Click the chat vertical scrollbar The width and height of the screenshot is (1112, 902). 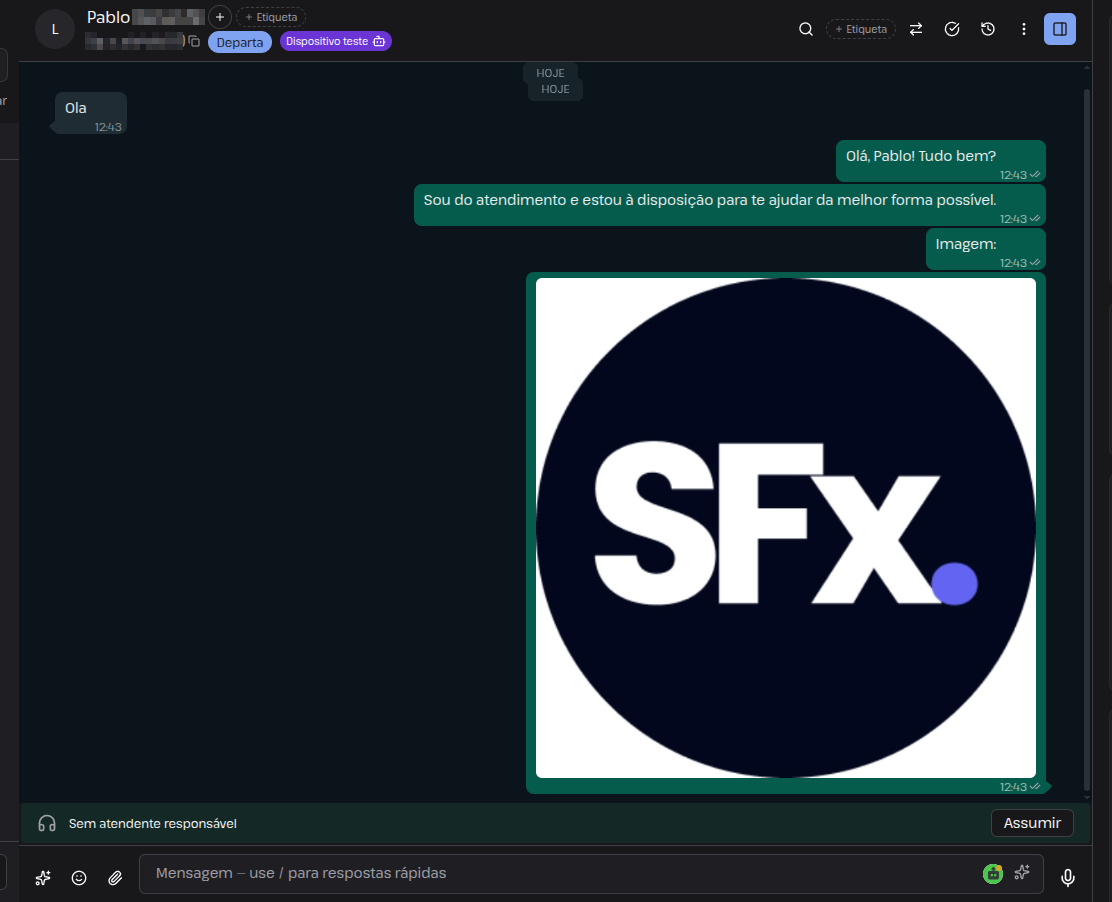coord(1086,440)
